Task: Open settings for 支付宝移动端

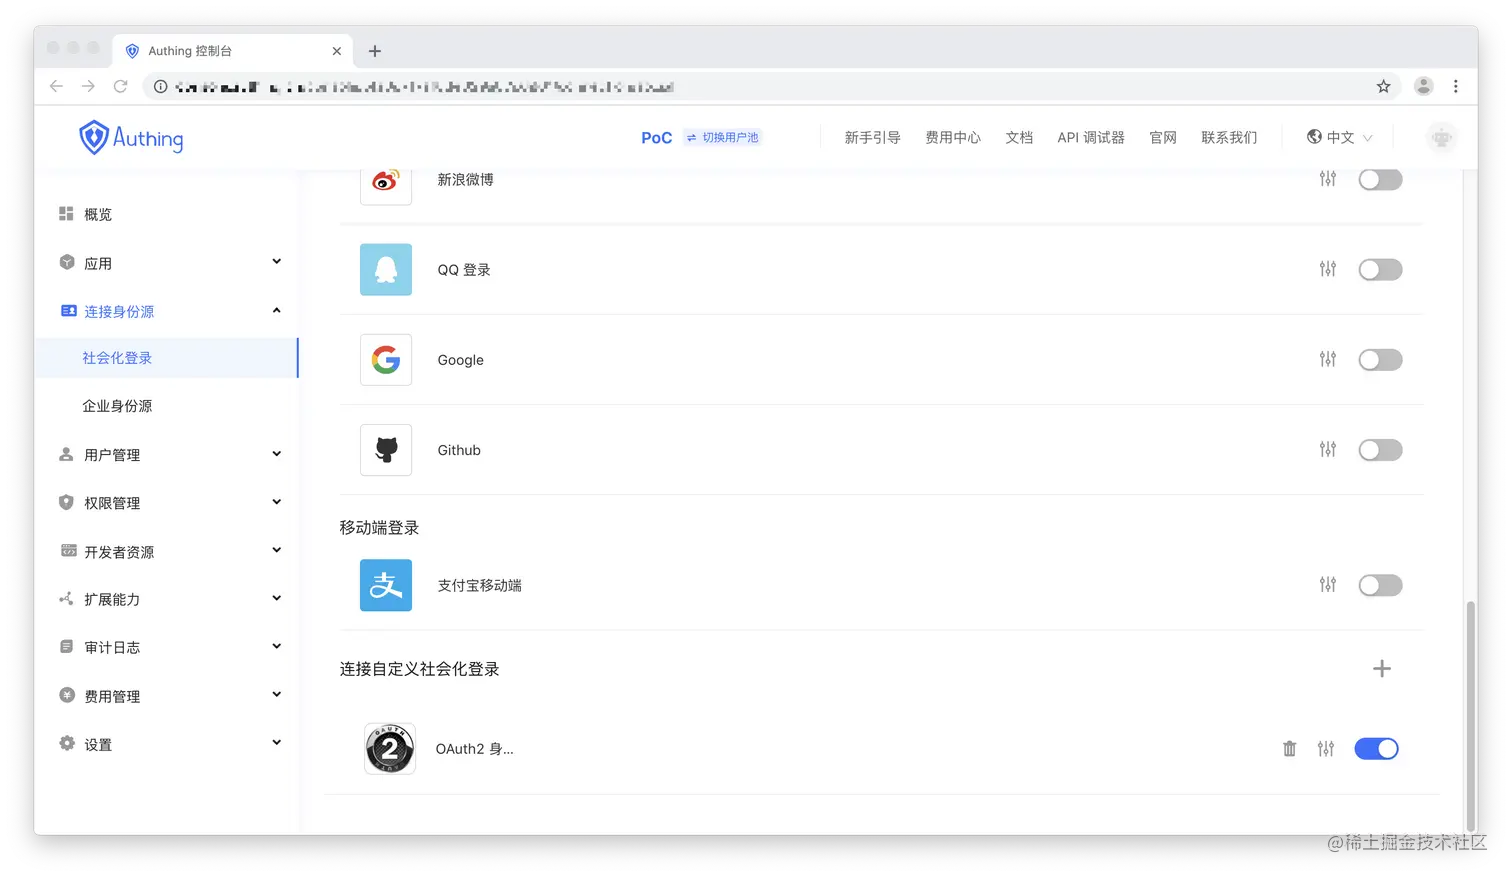Action: coord(1327,584)
